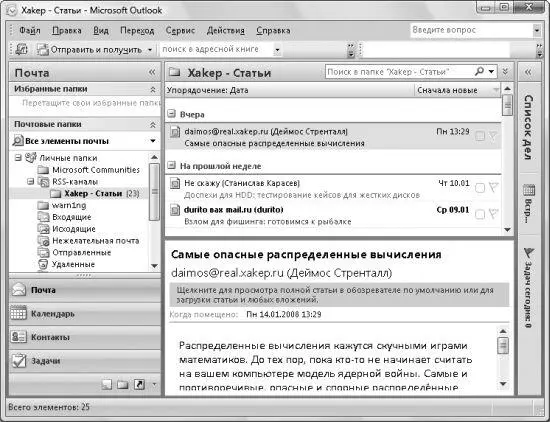Viewport: 550px width, 422px height.
Task: Toggle flag on durito message
Action: tap(493, 214)
